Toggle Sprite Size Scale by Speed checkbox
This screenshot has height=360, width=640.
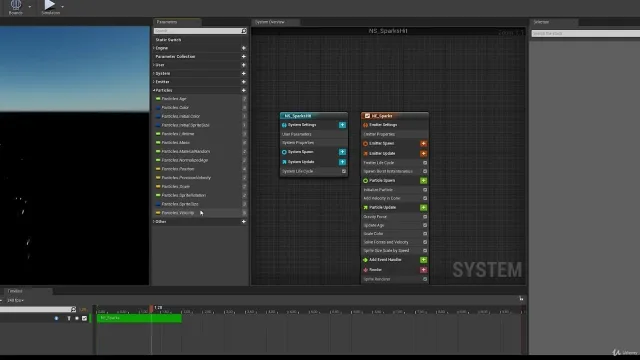425,251
